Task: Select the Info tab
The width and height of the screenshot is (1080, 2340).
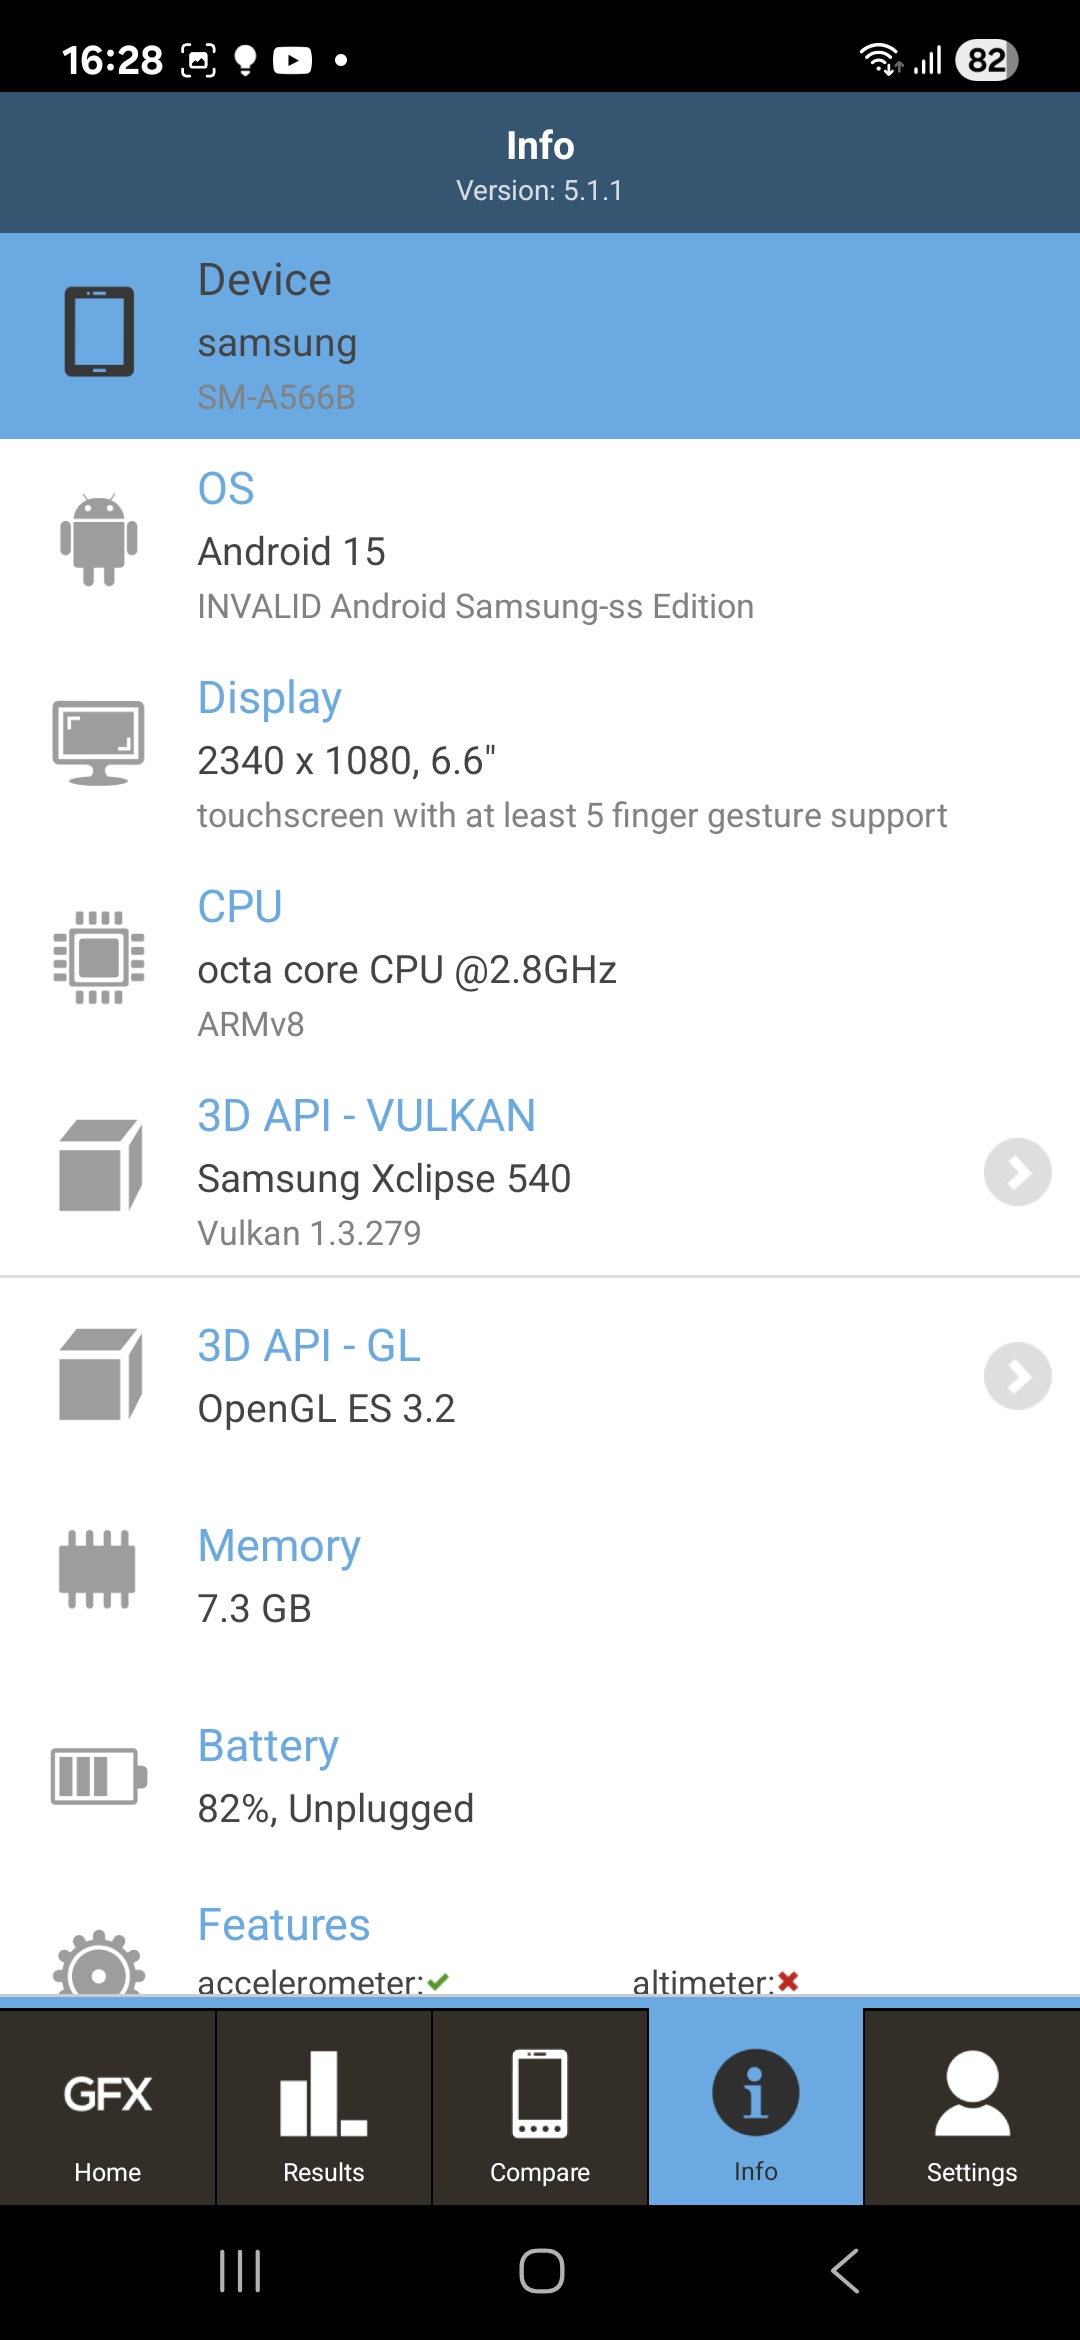Action: 756,2108
